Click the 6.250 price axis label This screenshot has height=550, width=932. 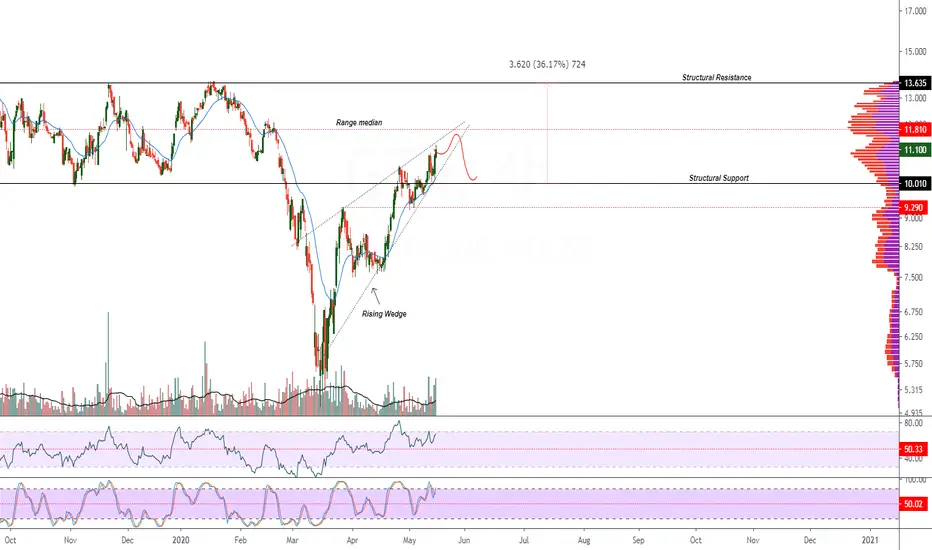pyautogui.click(x=914, y=337)
